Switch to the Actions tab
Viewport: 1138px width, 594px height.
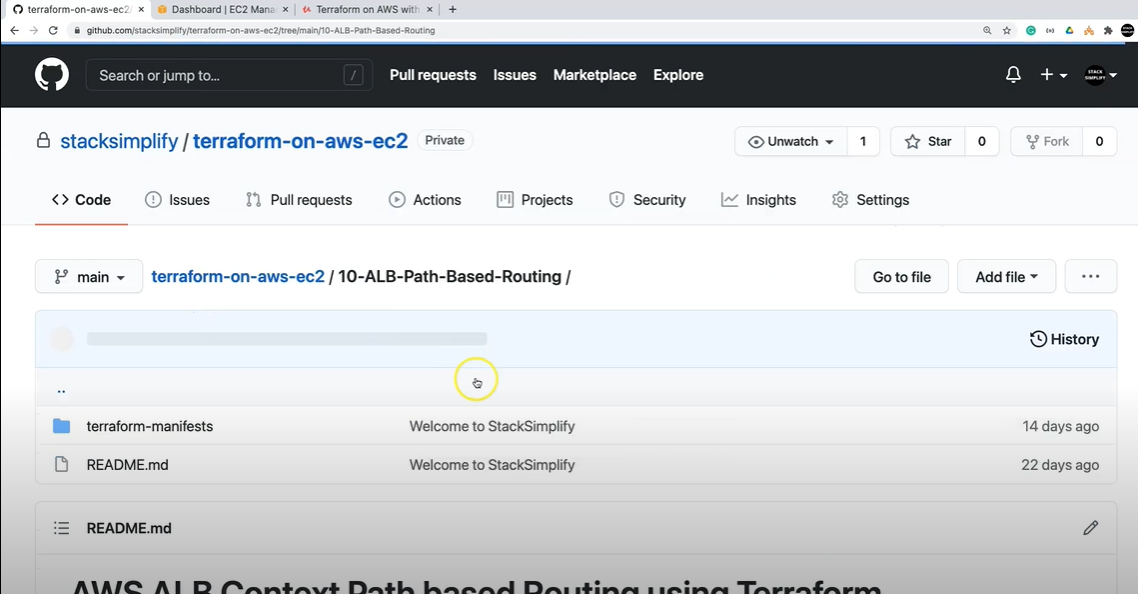[x=425, y=200]
